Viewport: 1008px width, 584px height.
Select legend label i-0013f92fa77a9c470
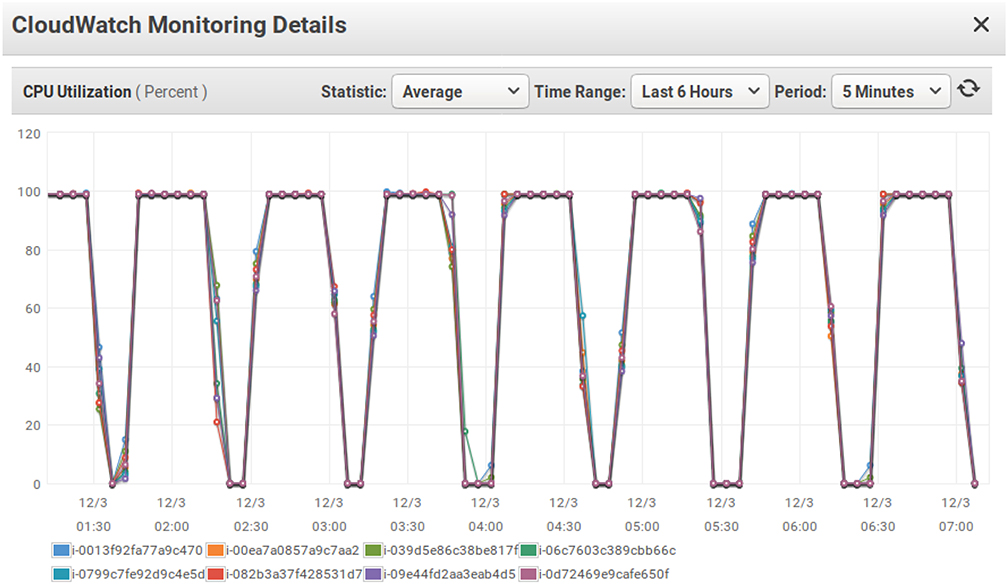coord(138,551)
